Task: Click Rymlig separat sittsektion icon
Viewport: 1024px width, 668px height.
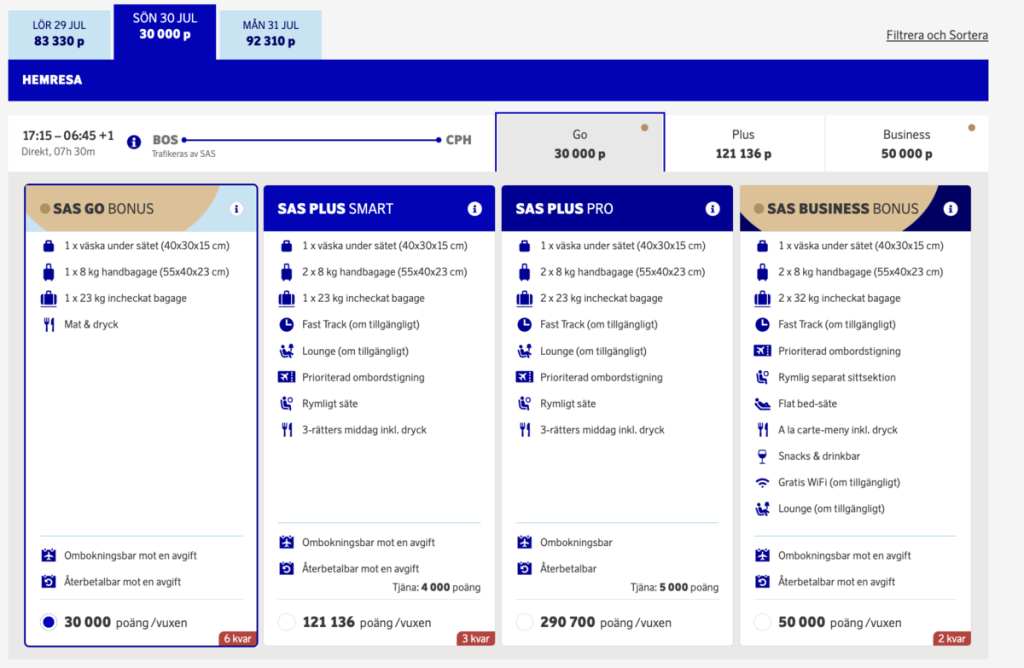Action: pos(762,377)
